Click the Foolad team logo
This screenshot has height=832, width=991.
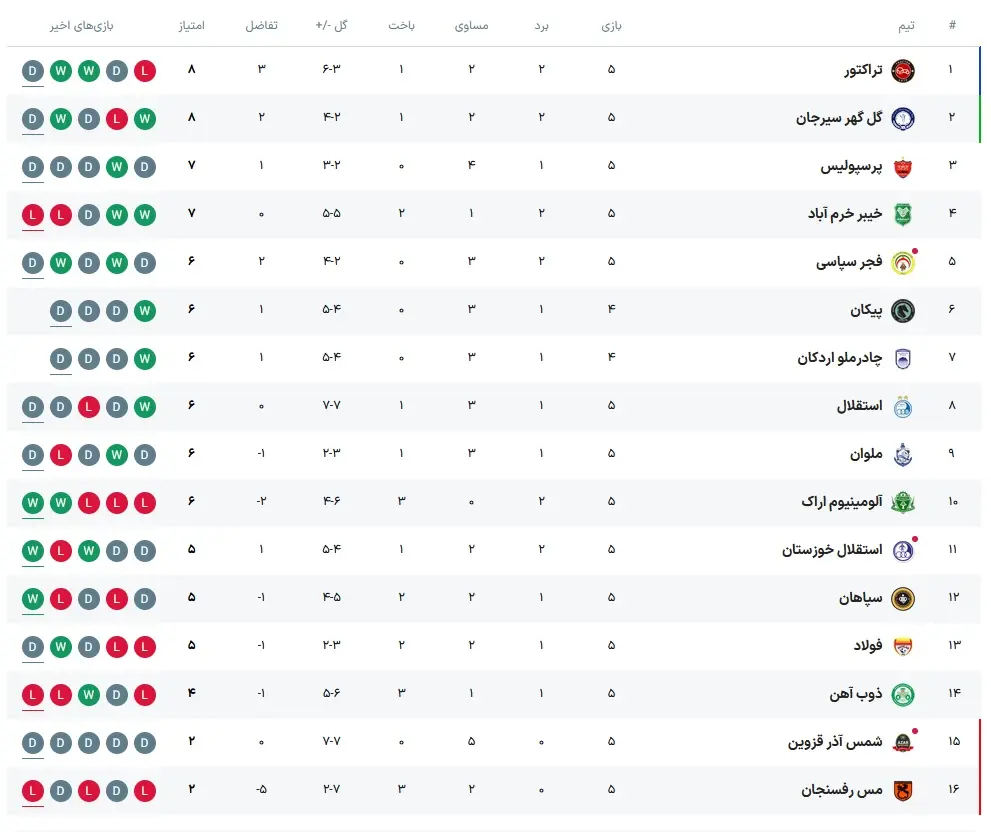pos(903,647)
